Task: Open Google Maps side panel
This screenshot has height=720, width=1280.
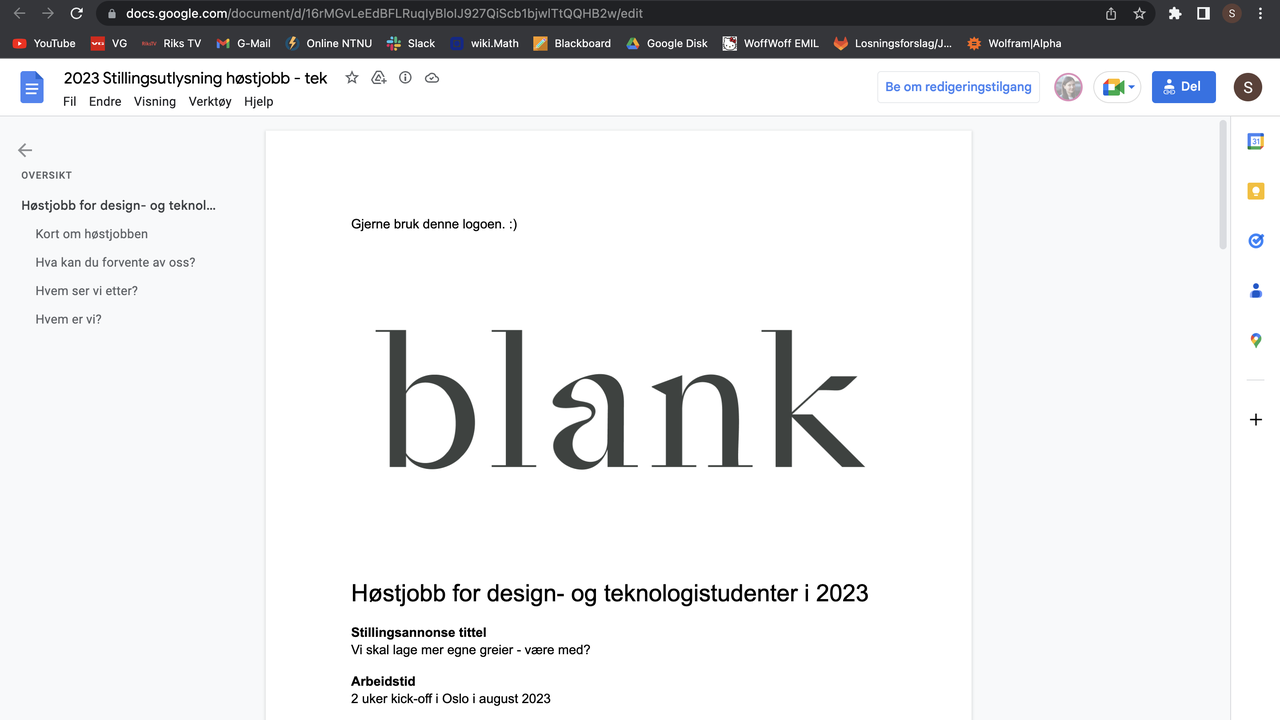Action: tap(1256, 340)
